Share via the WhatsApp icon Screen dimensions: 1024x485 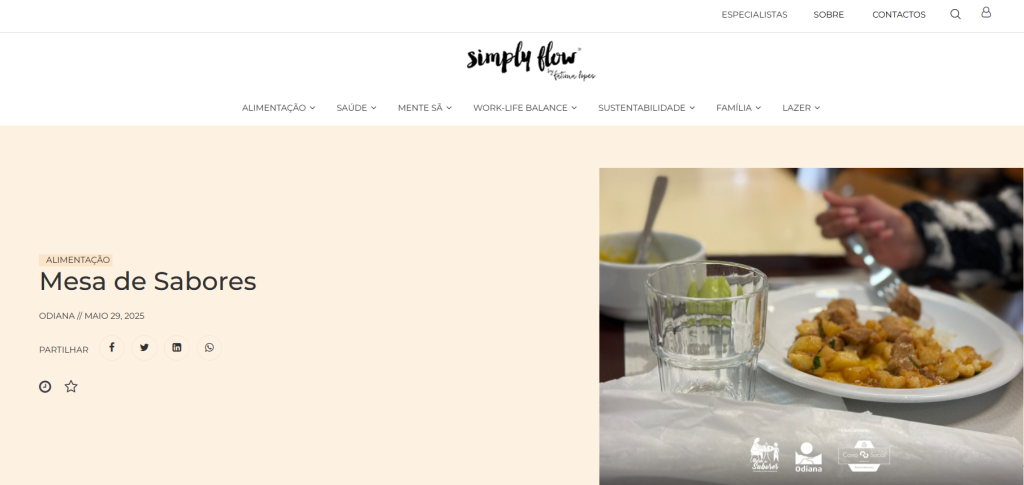[x=209, y=348]
